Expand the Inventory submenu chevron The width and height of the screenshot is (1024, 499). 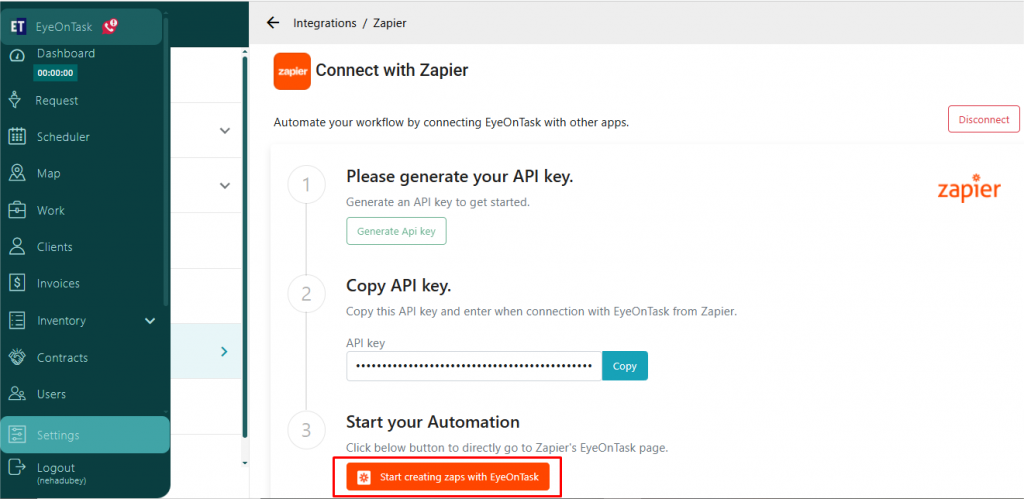point(150,321)
